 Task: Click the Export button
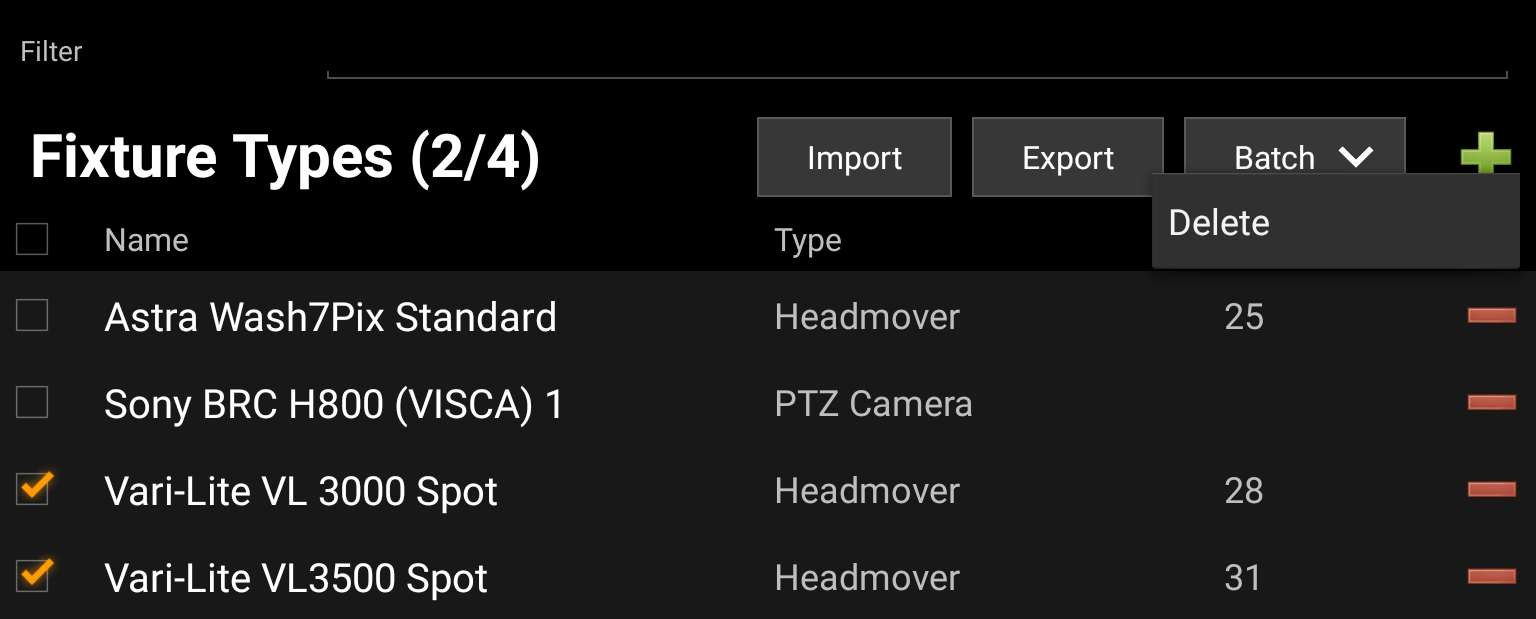(1067, 157)
